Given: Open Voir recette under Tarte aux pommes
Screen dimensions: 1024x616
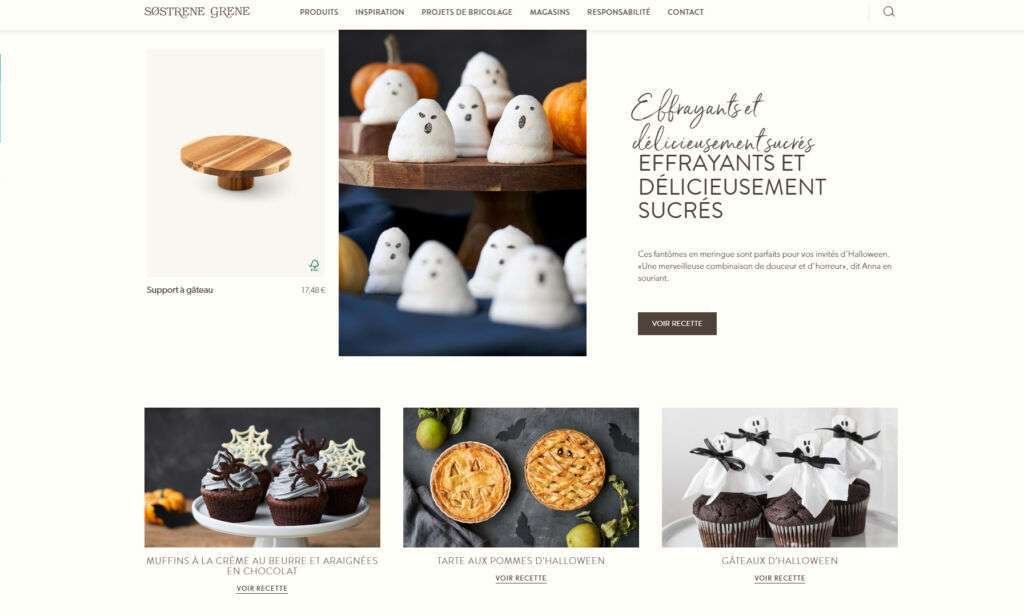Looking at the screenshot, I should click(x=520, y=578).
